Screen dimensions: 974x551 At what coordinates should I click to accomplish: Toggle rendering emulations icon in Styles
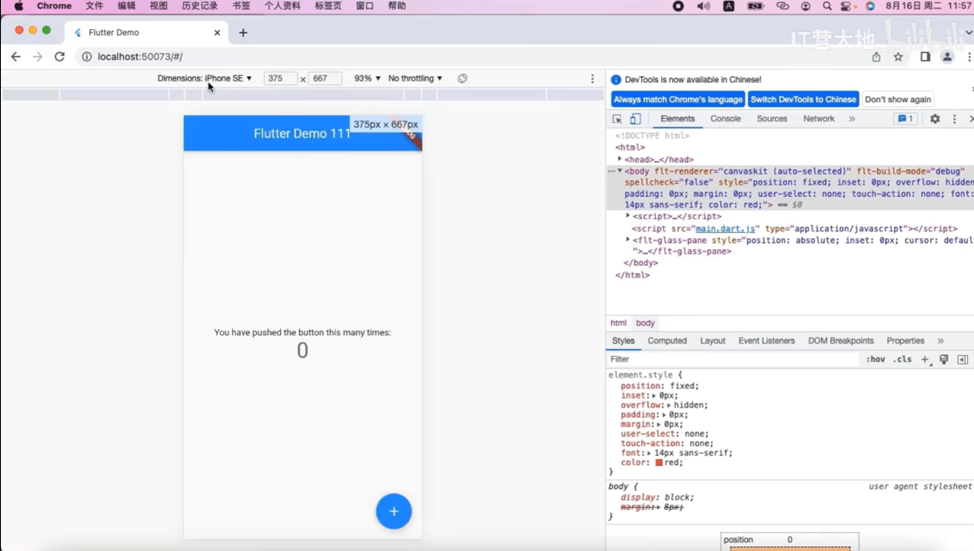click(x=944, y=359)
